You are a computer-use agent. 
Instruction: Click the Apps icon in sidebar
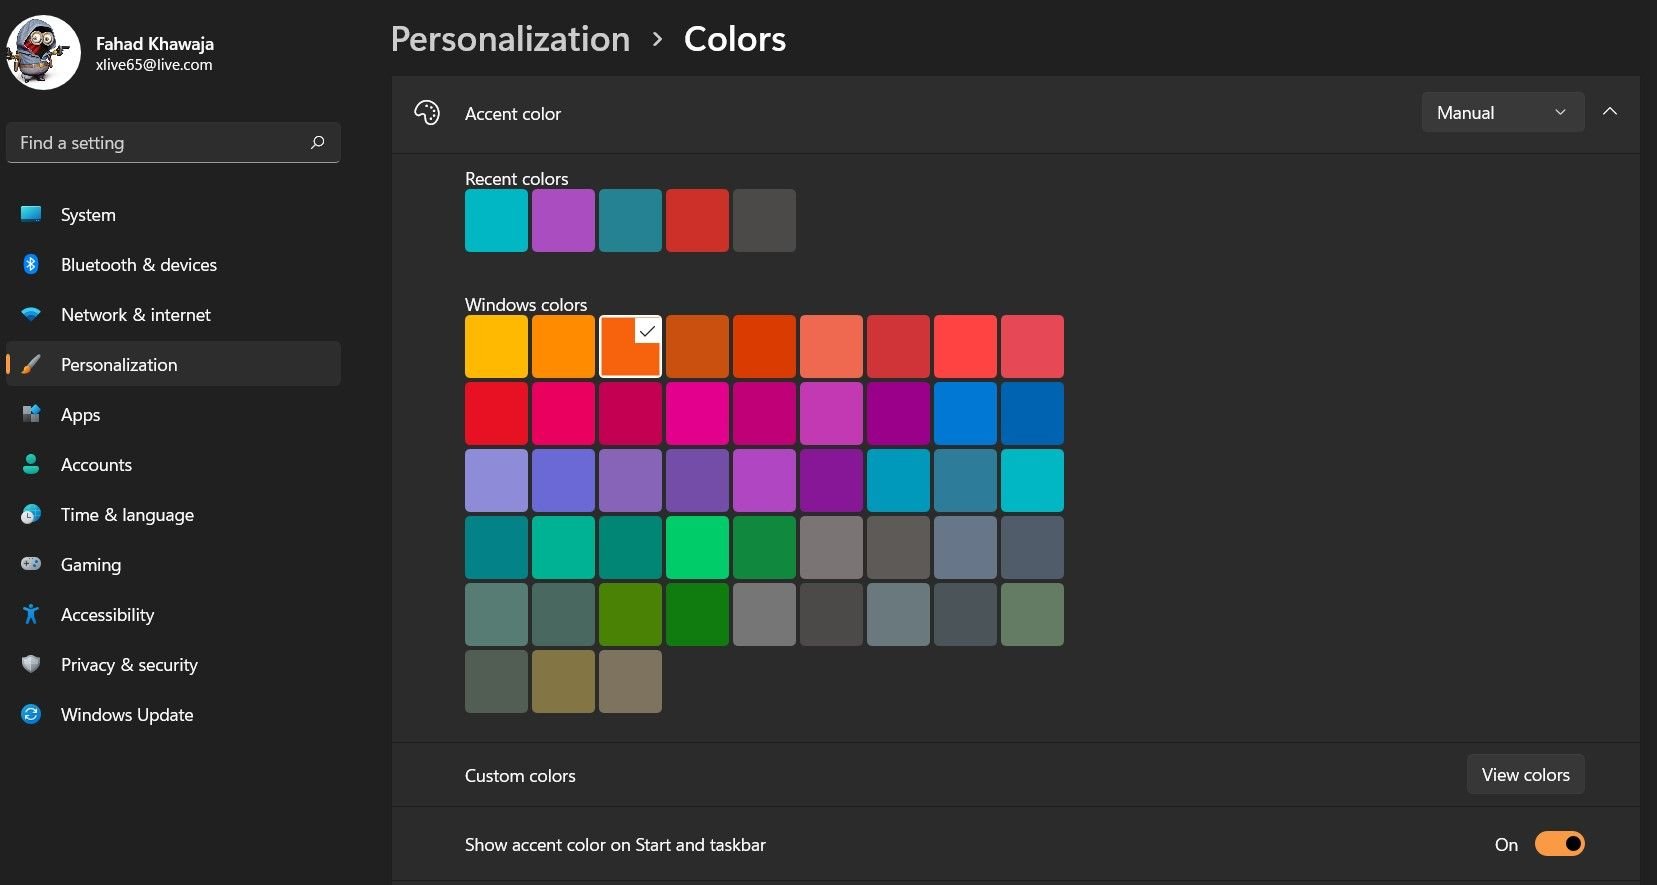point(31,414)
